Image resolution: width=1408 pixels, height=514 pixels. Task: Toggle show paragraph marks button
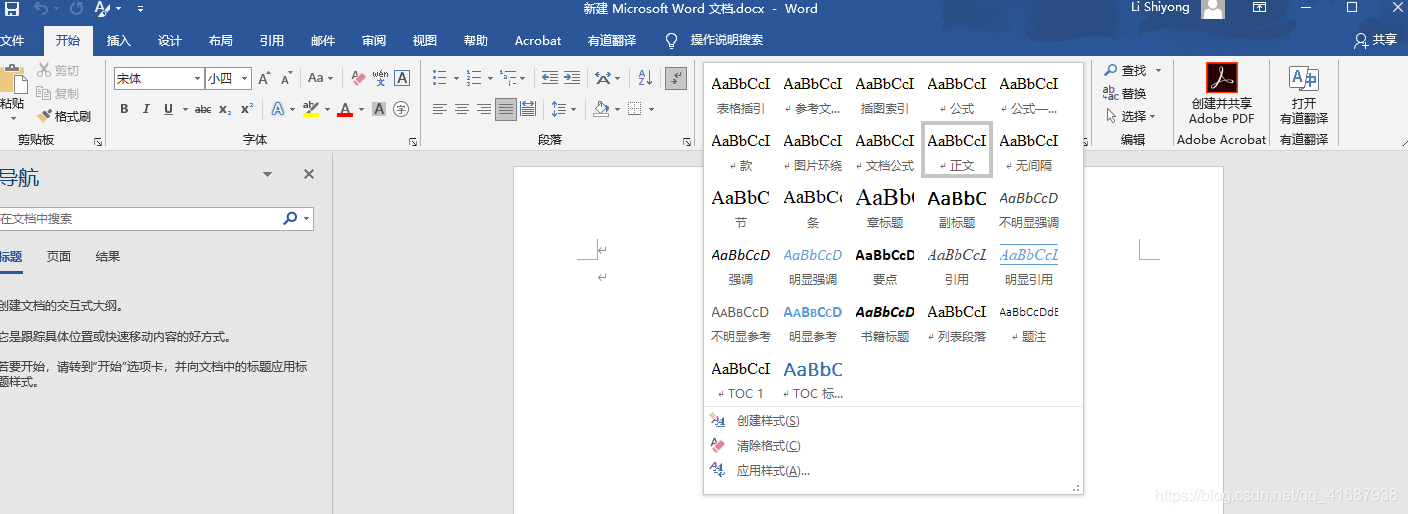point(676,78)
